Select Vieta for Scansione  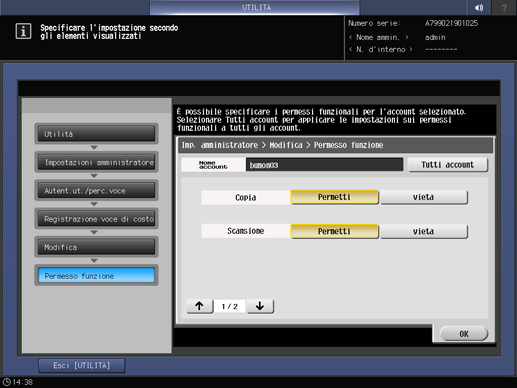tap(424, 231)
